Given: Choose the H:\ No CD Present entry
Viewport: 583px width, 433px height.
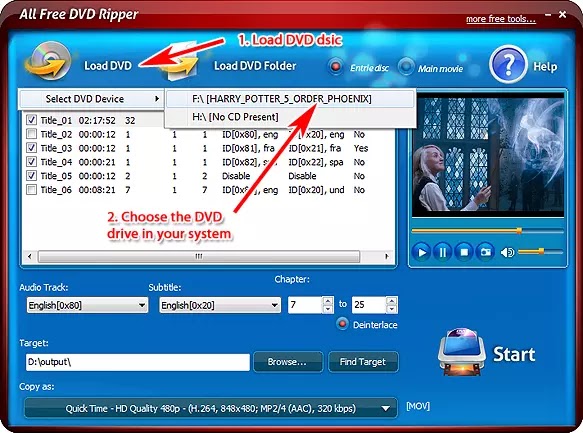Looking at the screenshot, I should [x=290, y=117].
